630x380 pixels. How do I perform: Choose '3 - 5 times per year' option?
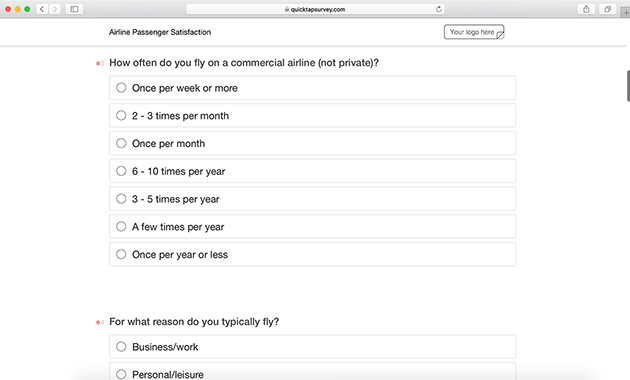(313, 198)
